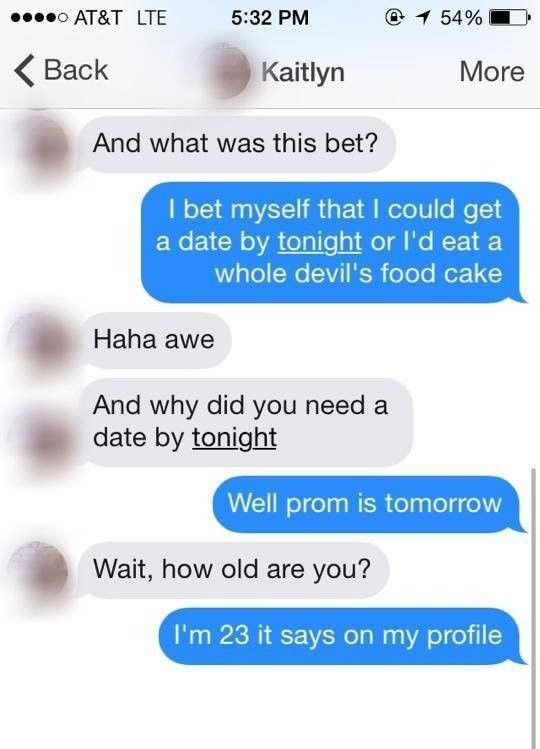Tap the Back chevron arrow
This screenshot has height=749, width=540.
24,71
